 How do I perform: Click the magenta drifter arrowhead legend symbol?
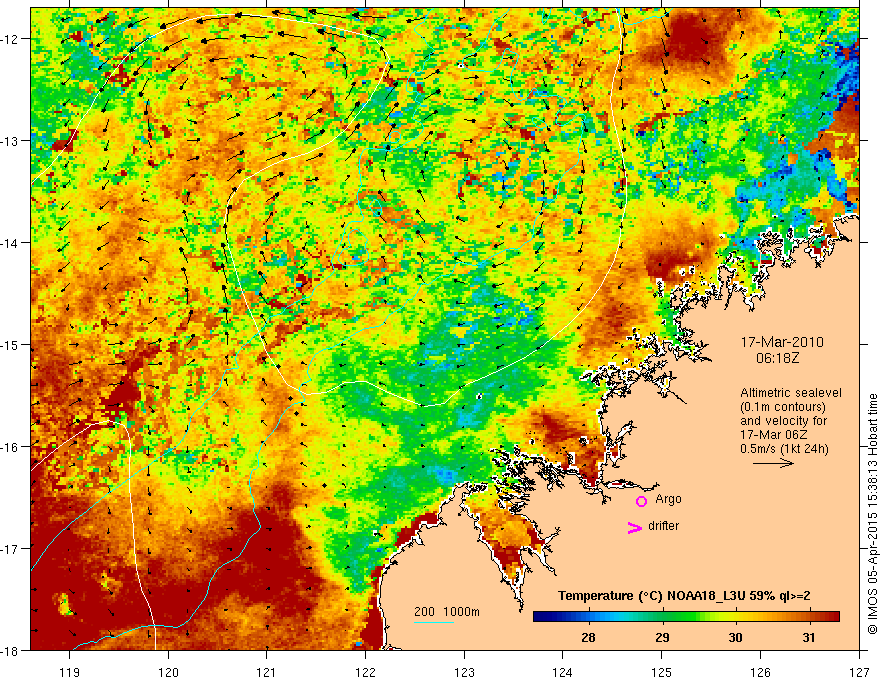coord(635,528)
